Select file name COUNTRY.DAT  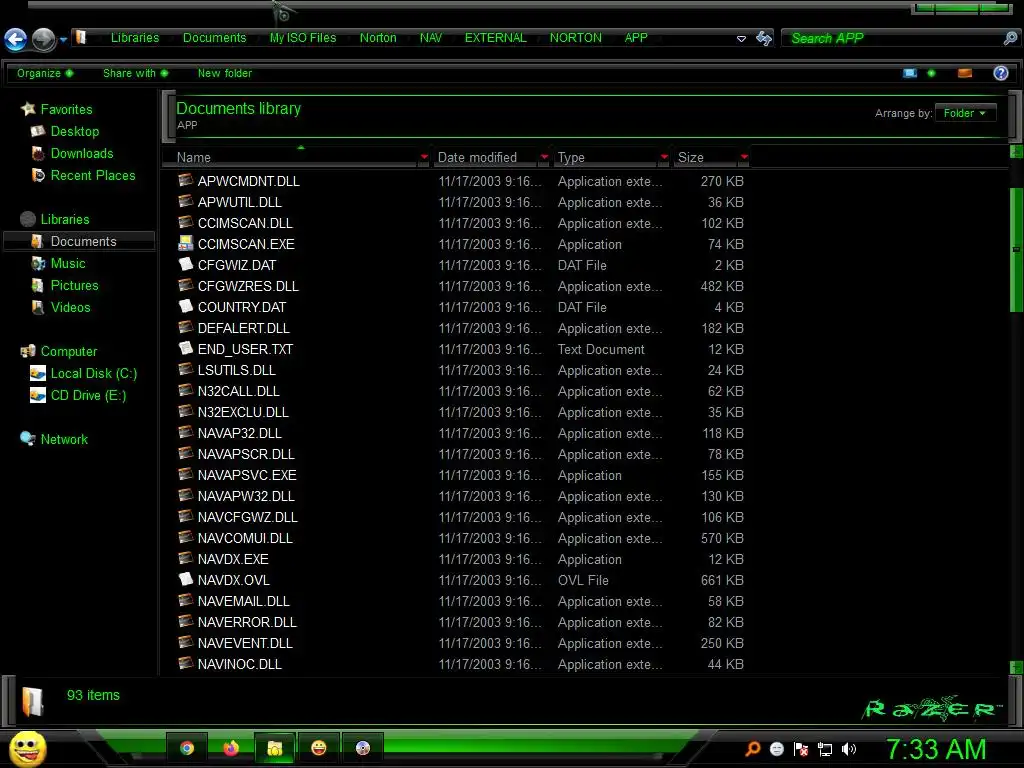(x=242, y=307)
